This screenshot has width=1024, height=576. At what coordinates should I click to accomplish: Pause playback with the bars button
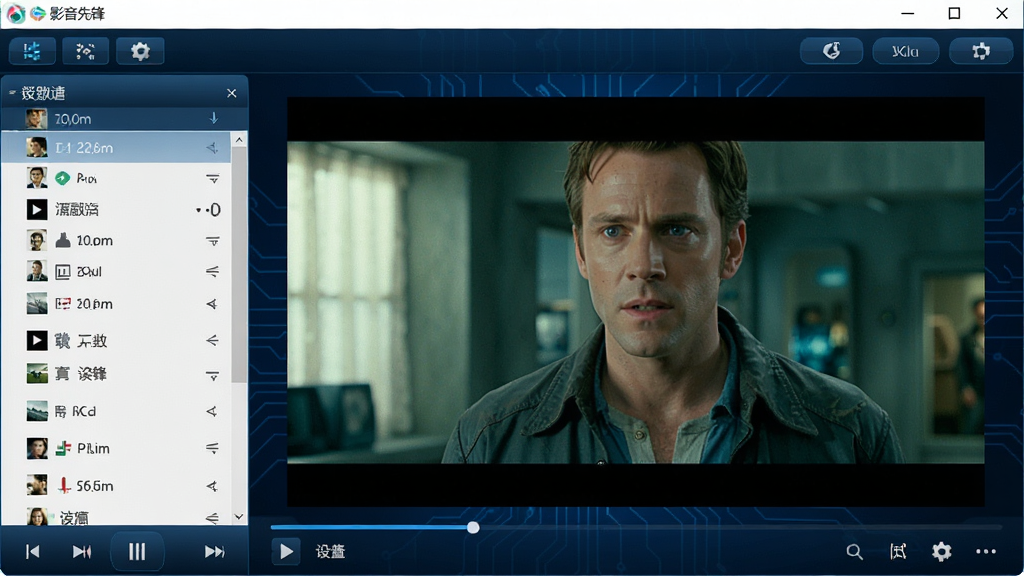point(137,552)
